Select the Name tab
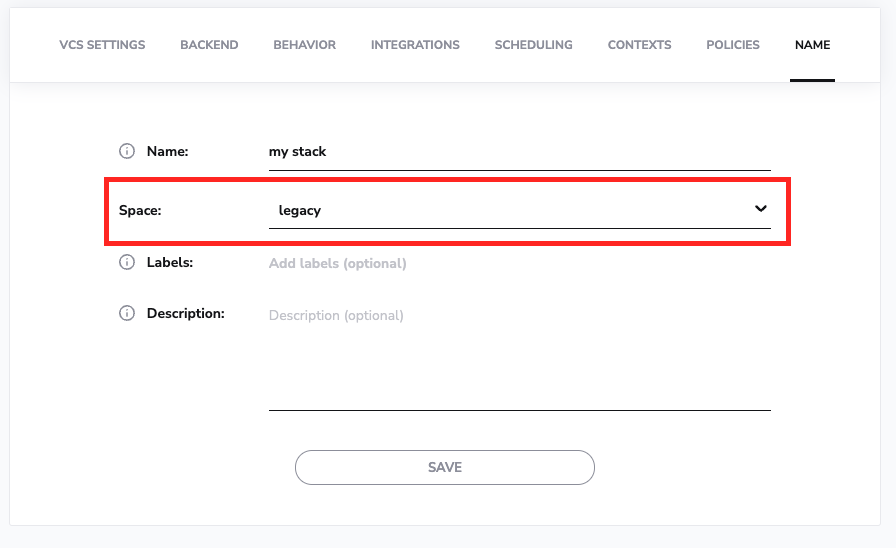 tap(812, 45)
